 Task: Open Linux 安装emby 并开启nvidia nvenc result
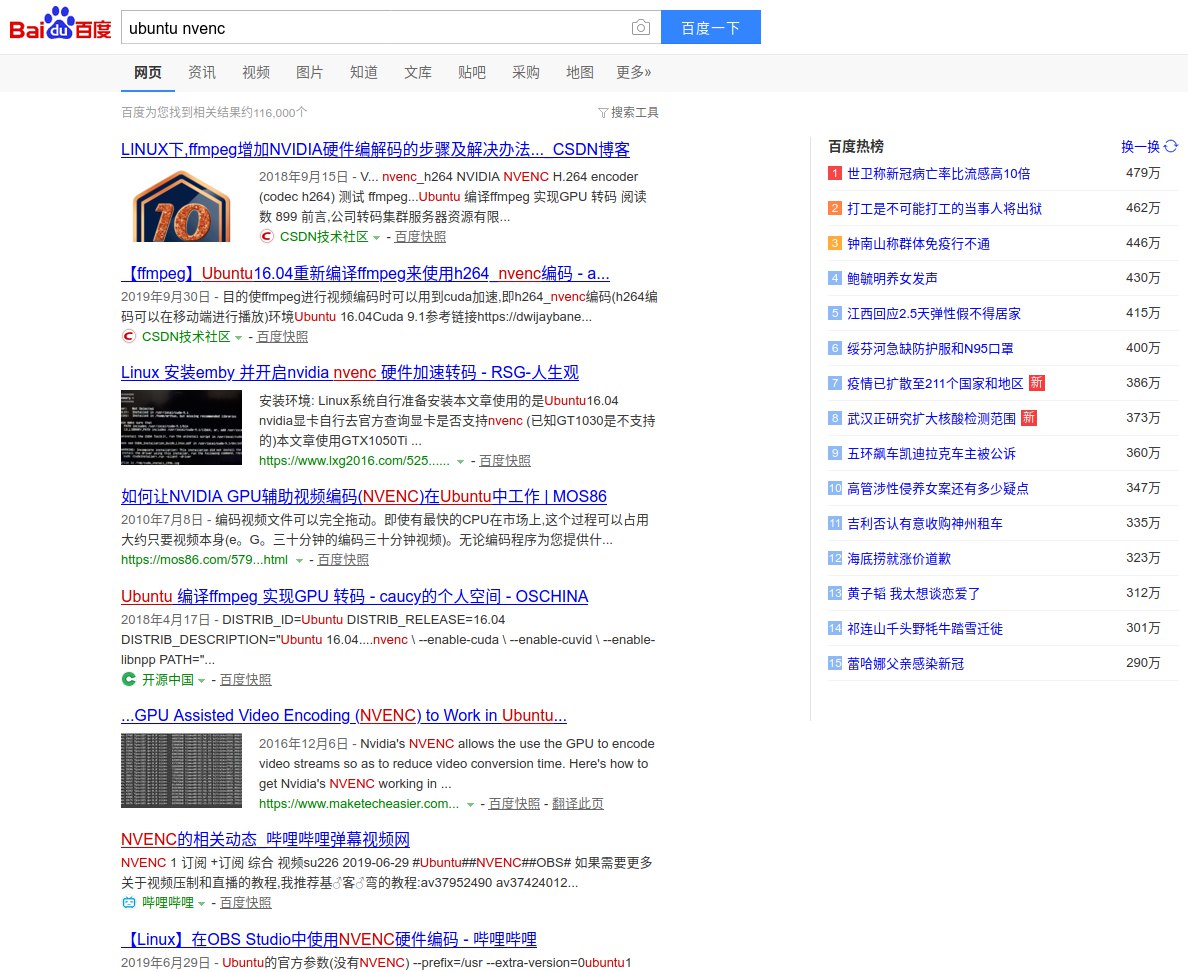[350, 373]
